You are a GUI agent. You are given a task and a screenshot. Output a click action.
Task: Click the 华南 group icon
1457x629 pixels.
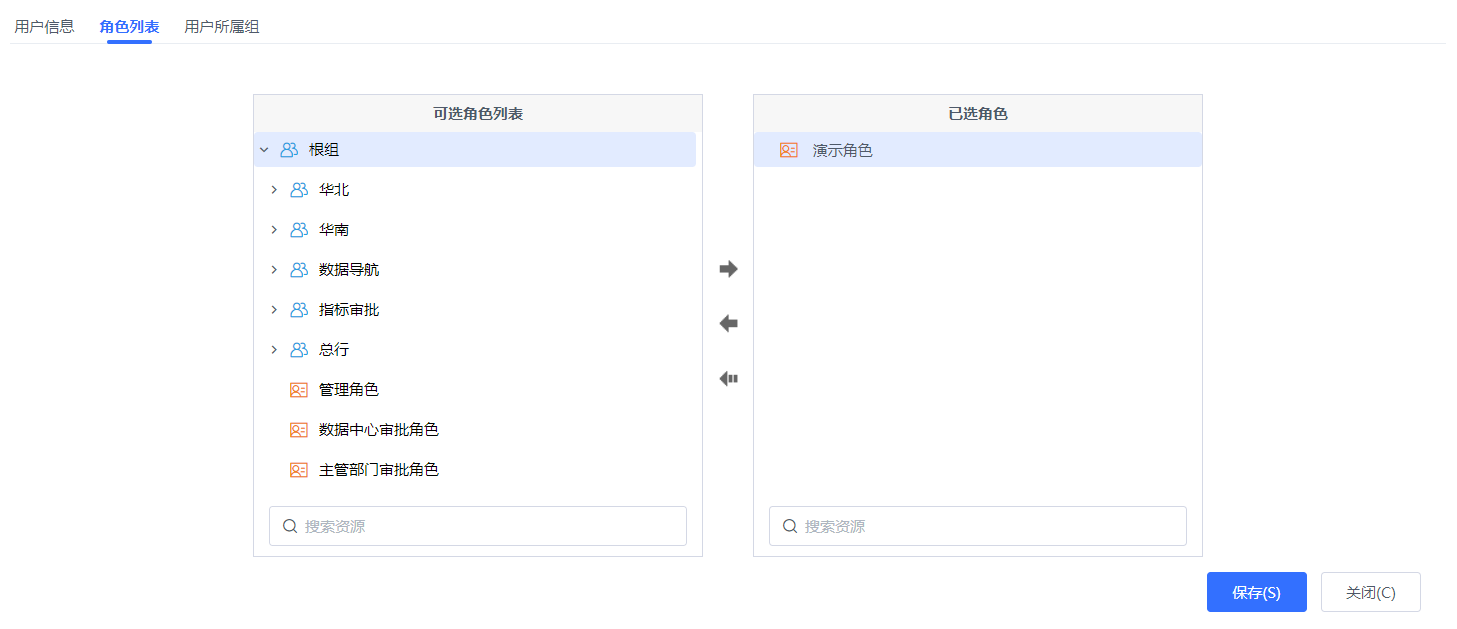click(299, 230)
